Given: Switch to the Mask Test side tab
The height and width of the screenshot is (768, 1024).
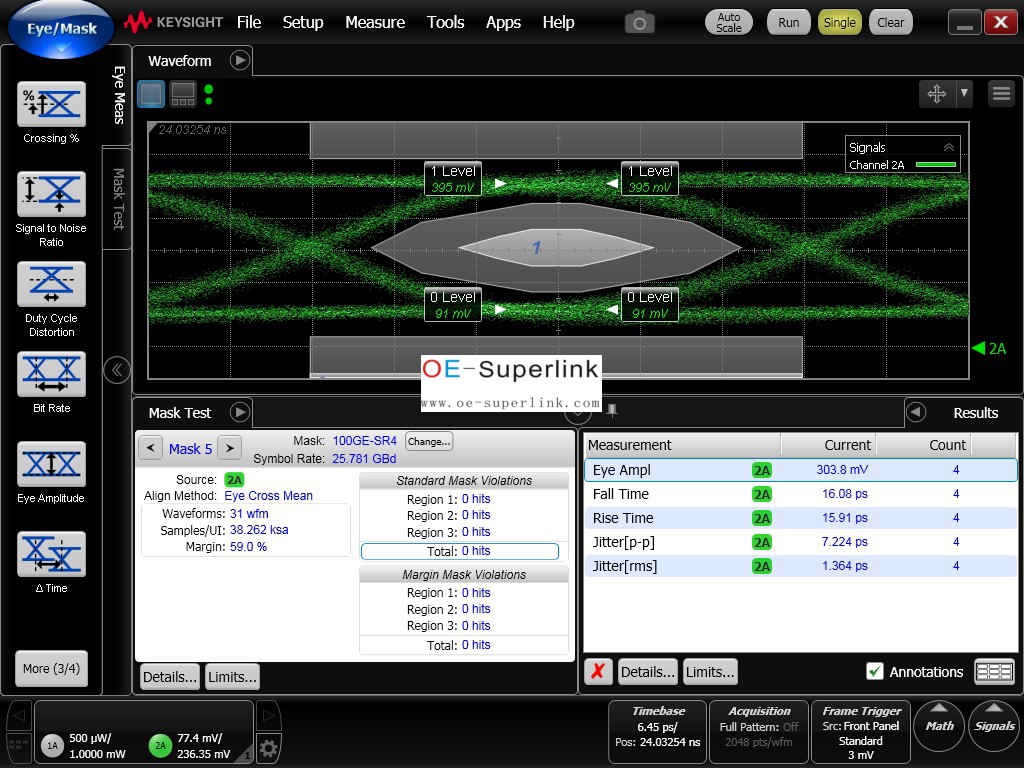Looking at the screenshot, I should (x=117, y=197).
